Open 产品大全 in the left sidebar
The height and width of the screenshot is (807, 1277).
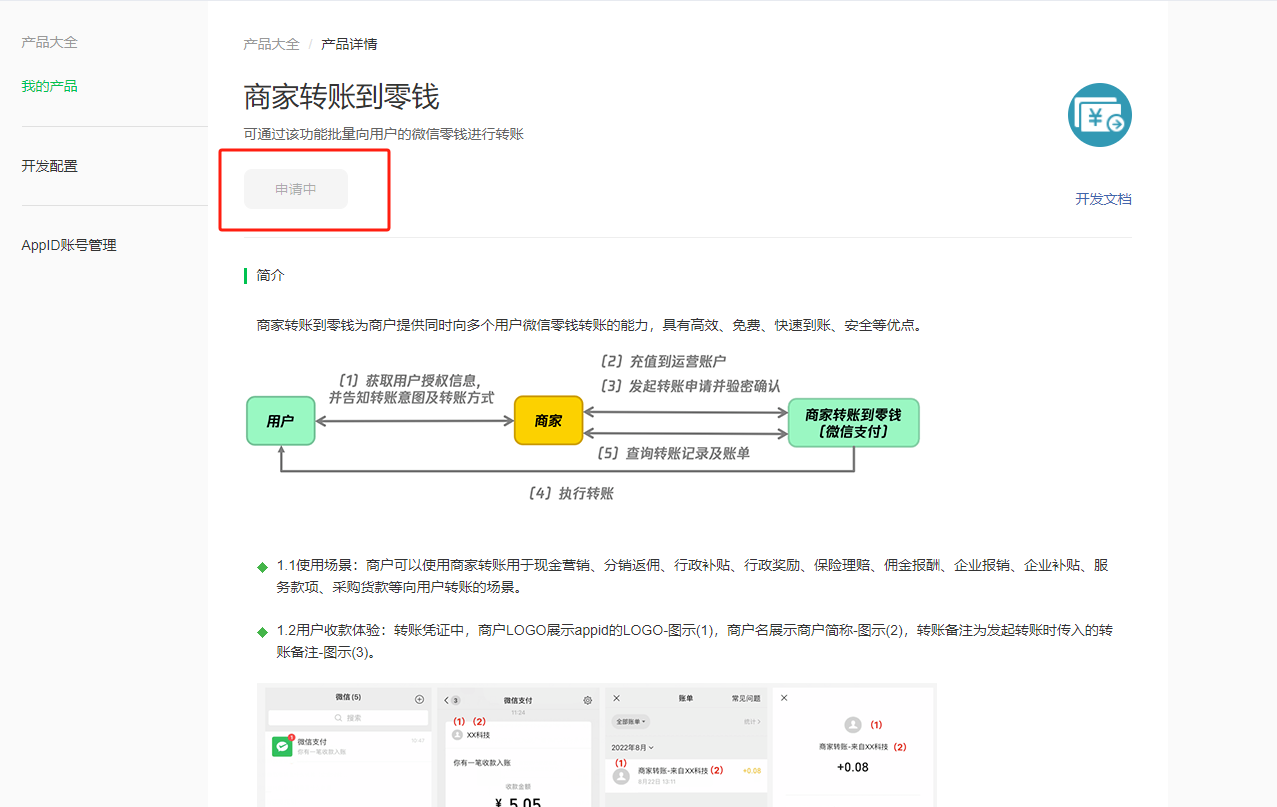(49, 42)
